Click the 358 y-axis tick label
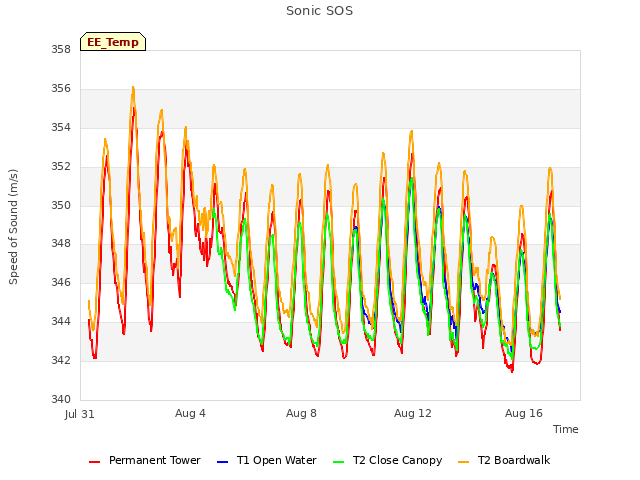 [x=61, y=50]
